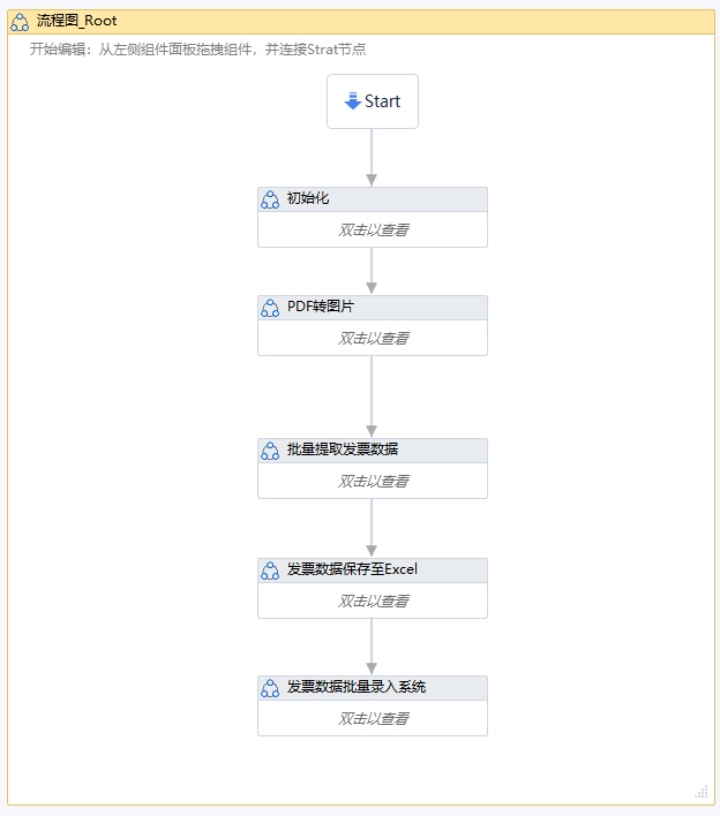This screenshot has height=816, width=720.
Task: Click the 初始化 node icon
Action: (x=270, y=200)
